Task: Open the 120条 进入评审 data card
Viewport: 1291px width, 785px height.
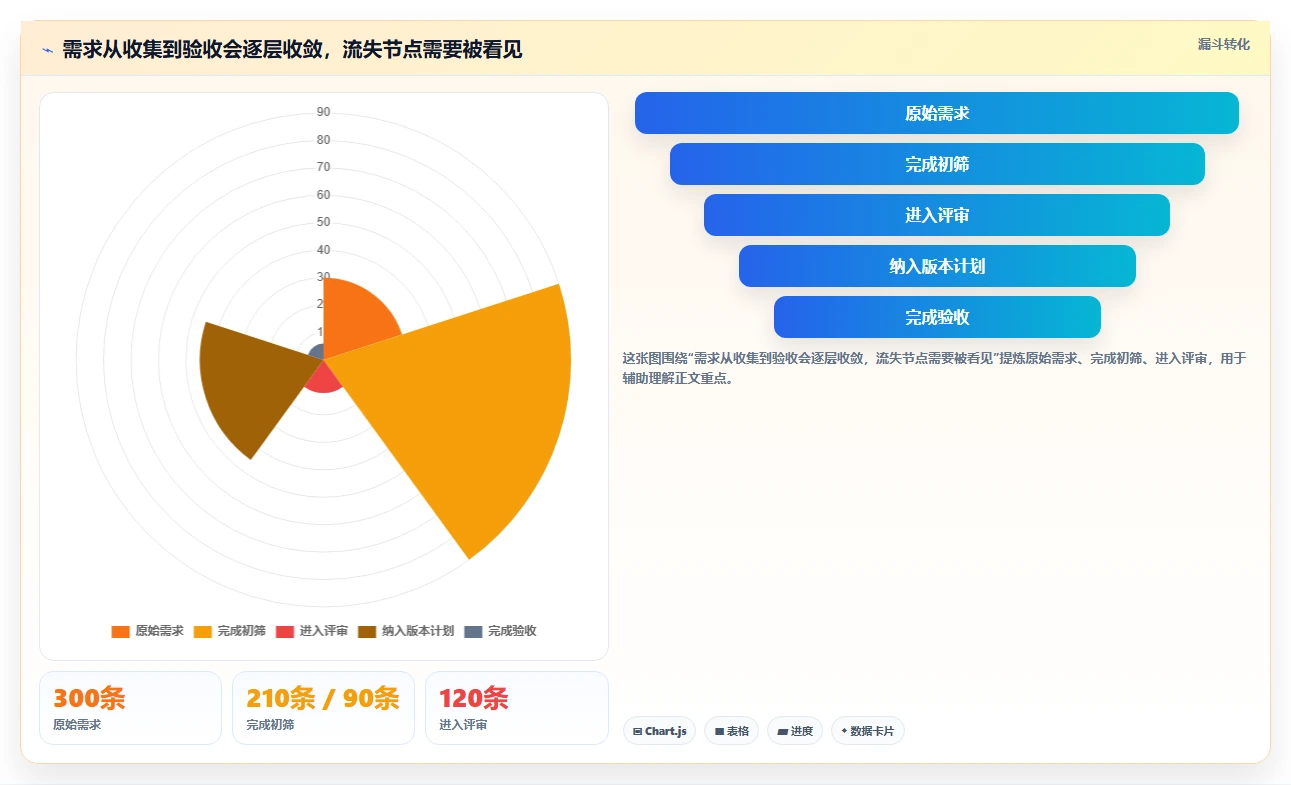Action: coord(517,708)
